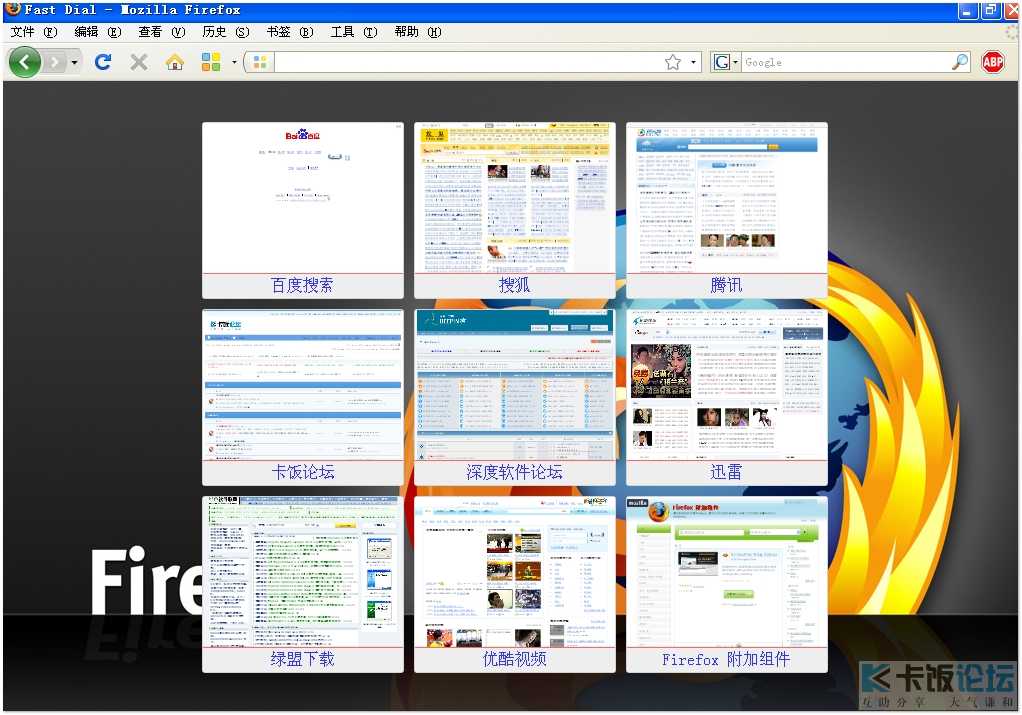Screen dimensions: 1022x715
Task: Click the 卡饭论坛 title link
Action: click(302, 473)
